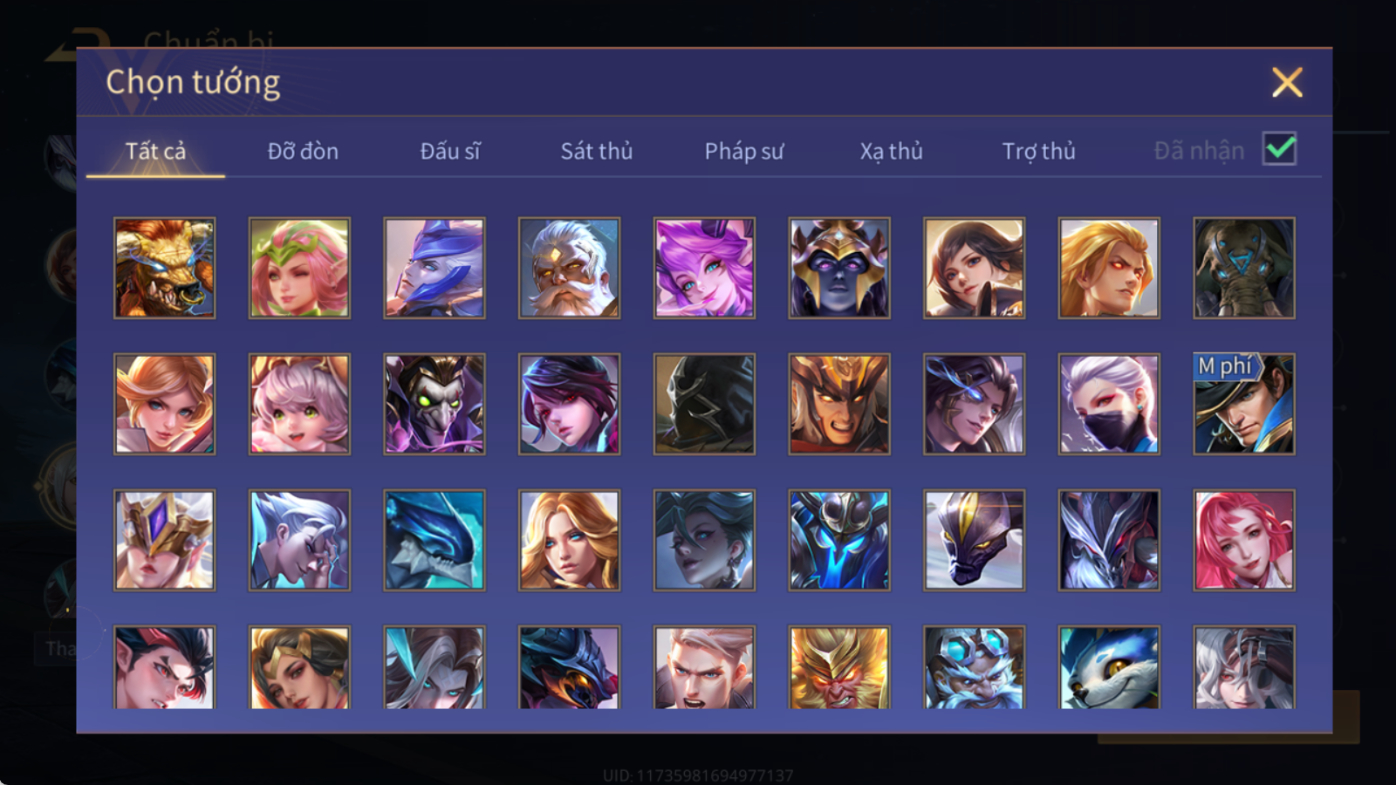This screenshot has height=785, width=1396.
Task: Pick the purple-haired girl hero portrait
Action: (x=704, y=268)
